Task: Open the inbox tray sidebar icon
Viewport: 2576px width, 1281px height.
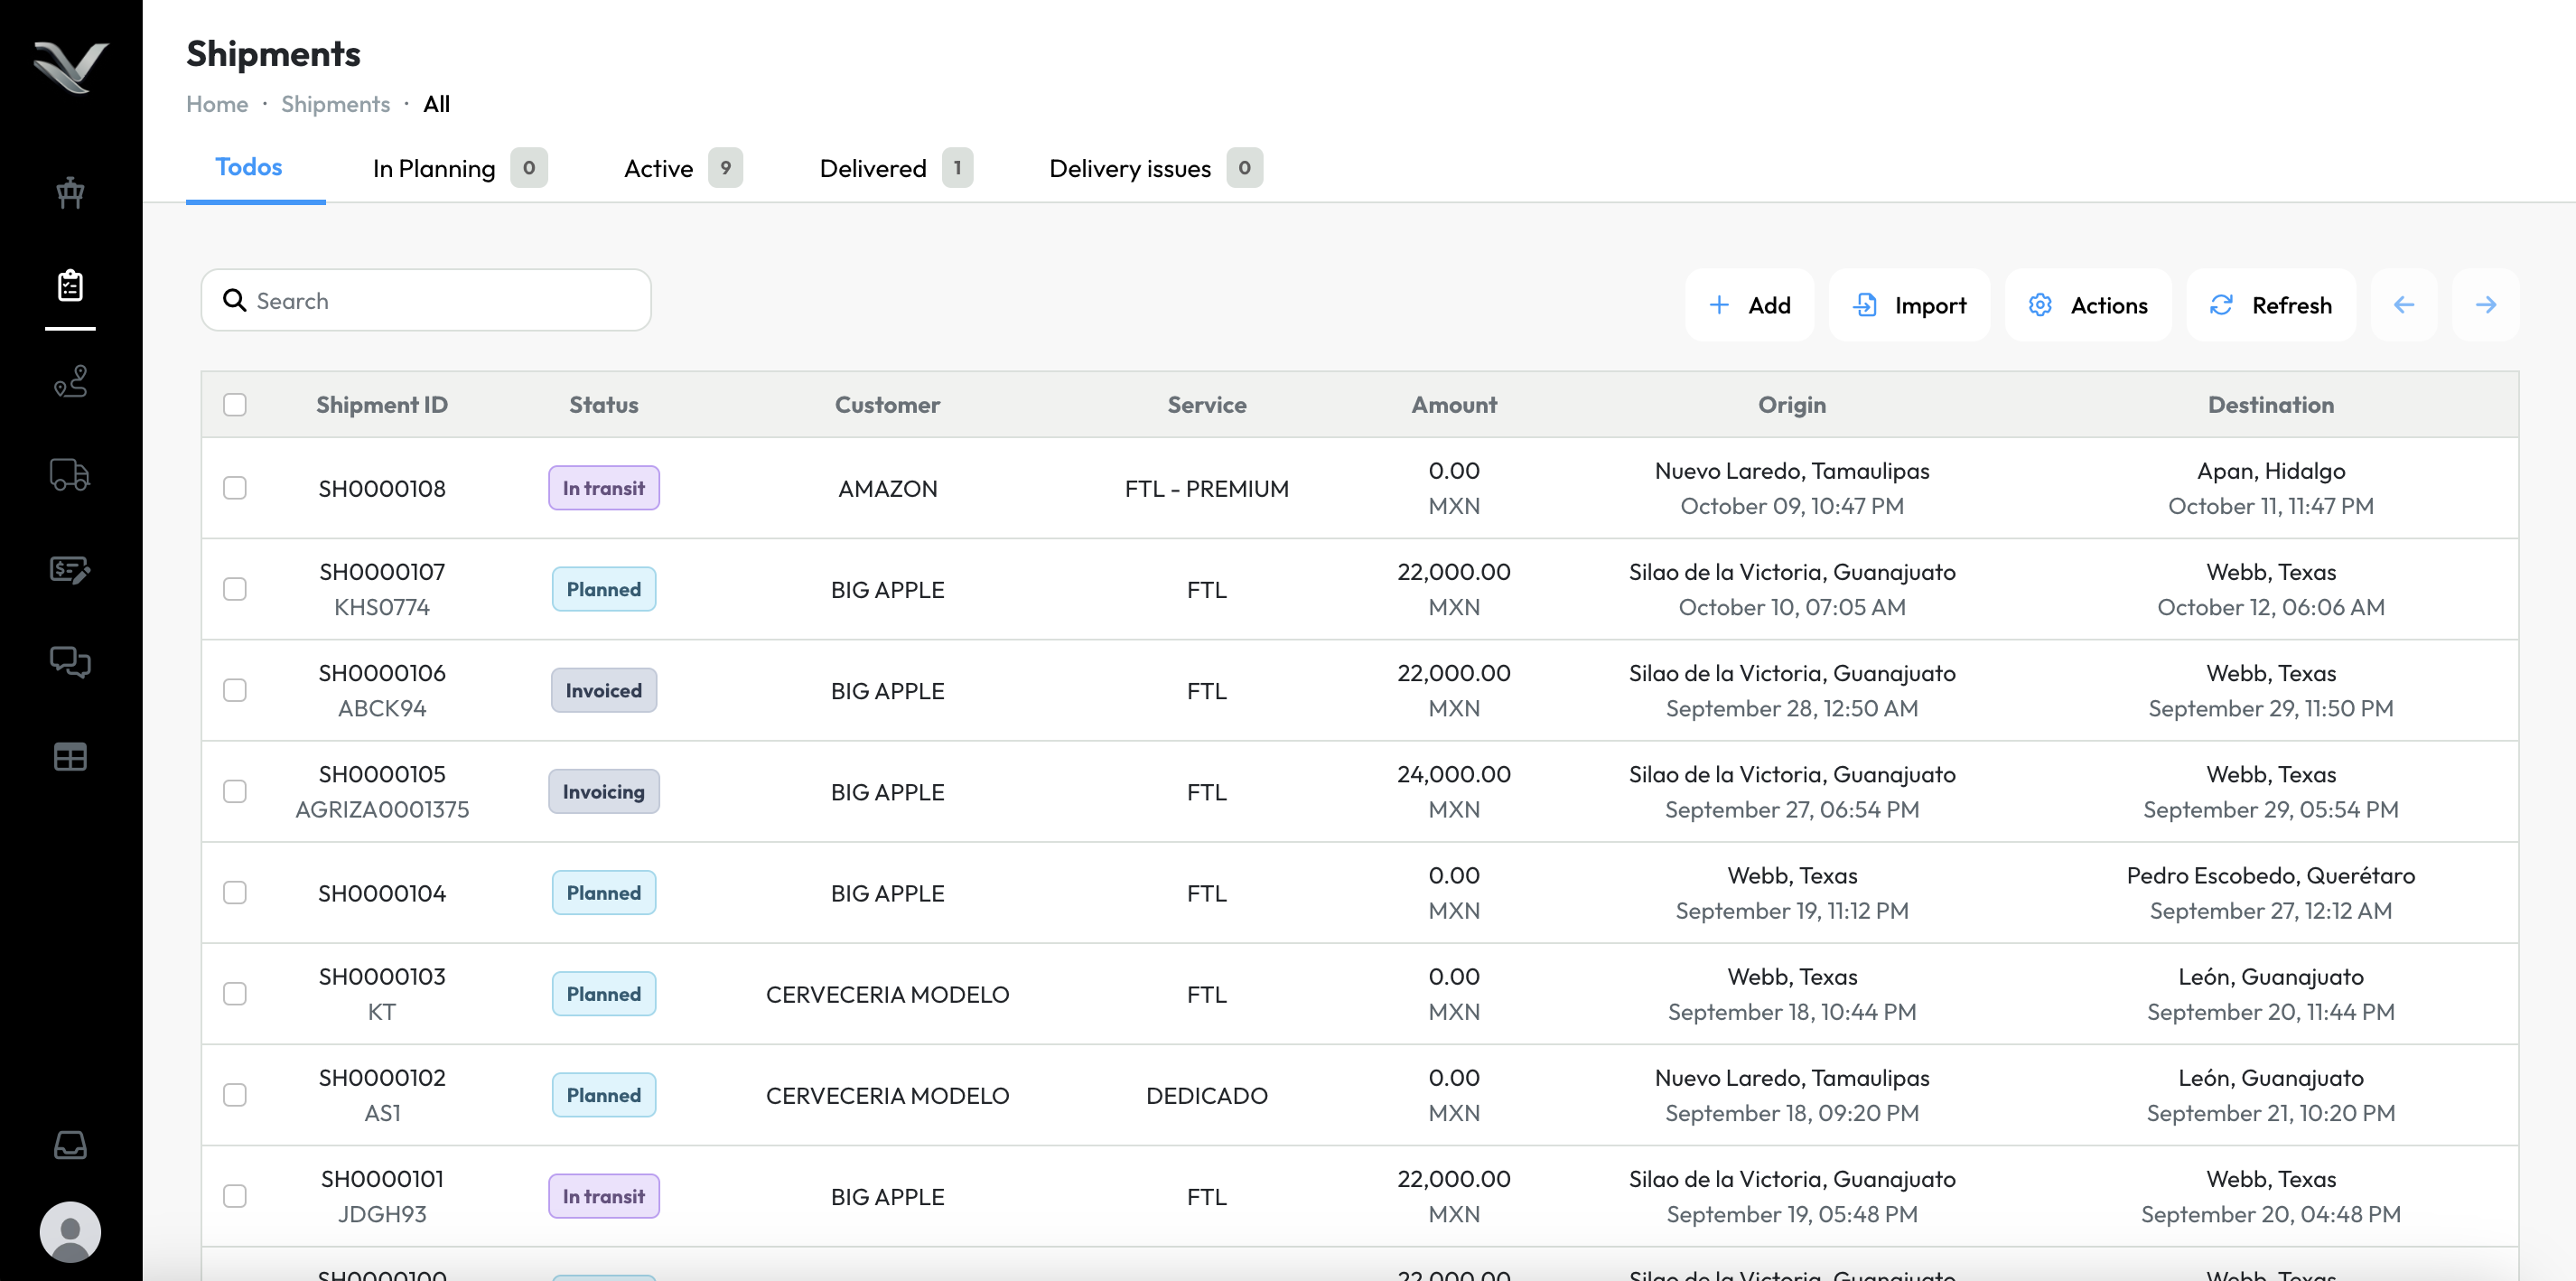Action: (x=70, y=1144)
